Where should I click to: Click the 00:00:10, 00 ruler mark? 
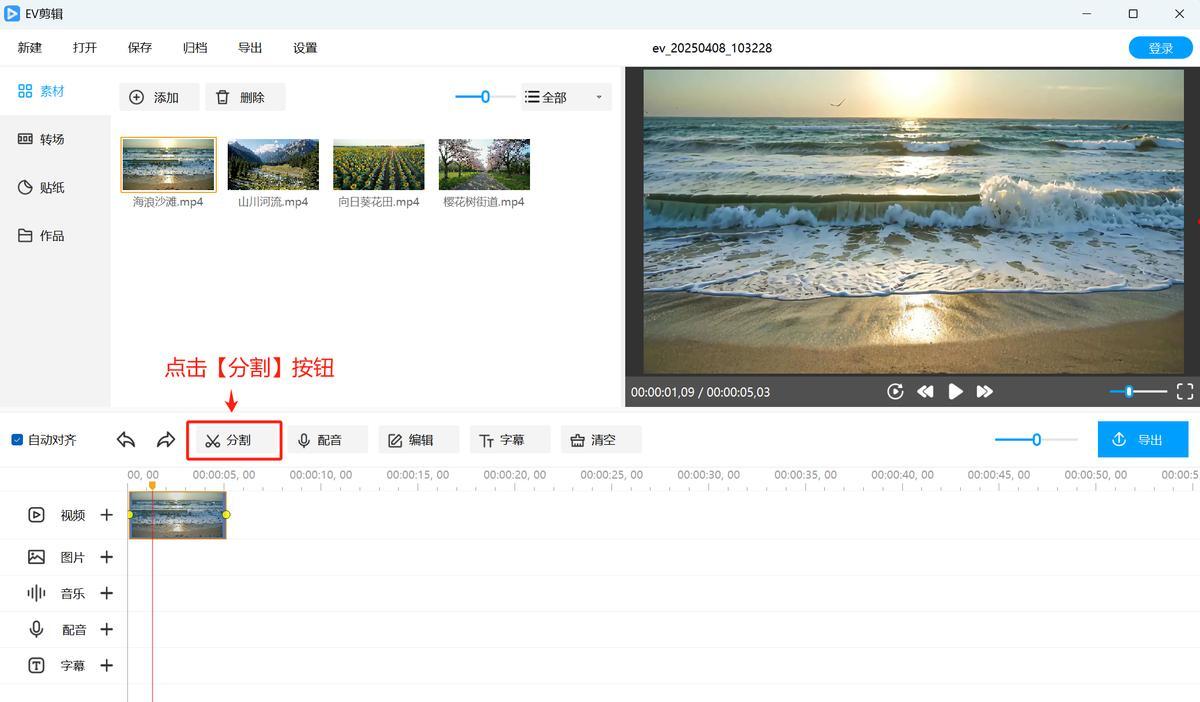321,475
